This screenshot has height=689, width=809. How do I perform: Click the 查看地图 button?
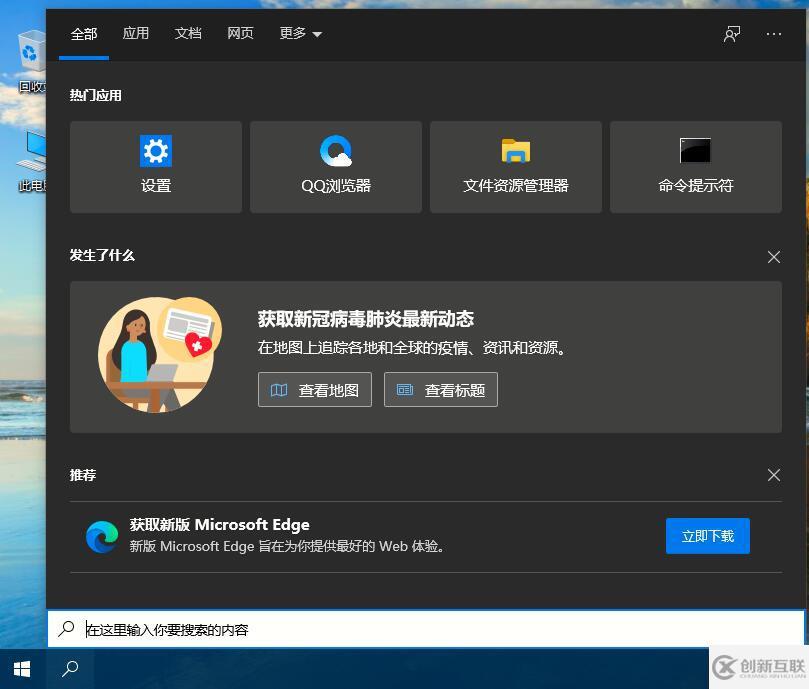tap(315, 390)
